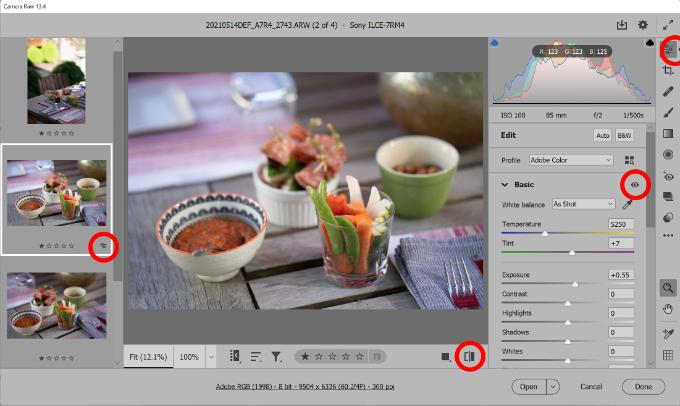Viewport: 680px width, 406px height.
Task: Click the Temperature value field 5250
Action: pos(621,224)
